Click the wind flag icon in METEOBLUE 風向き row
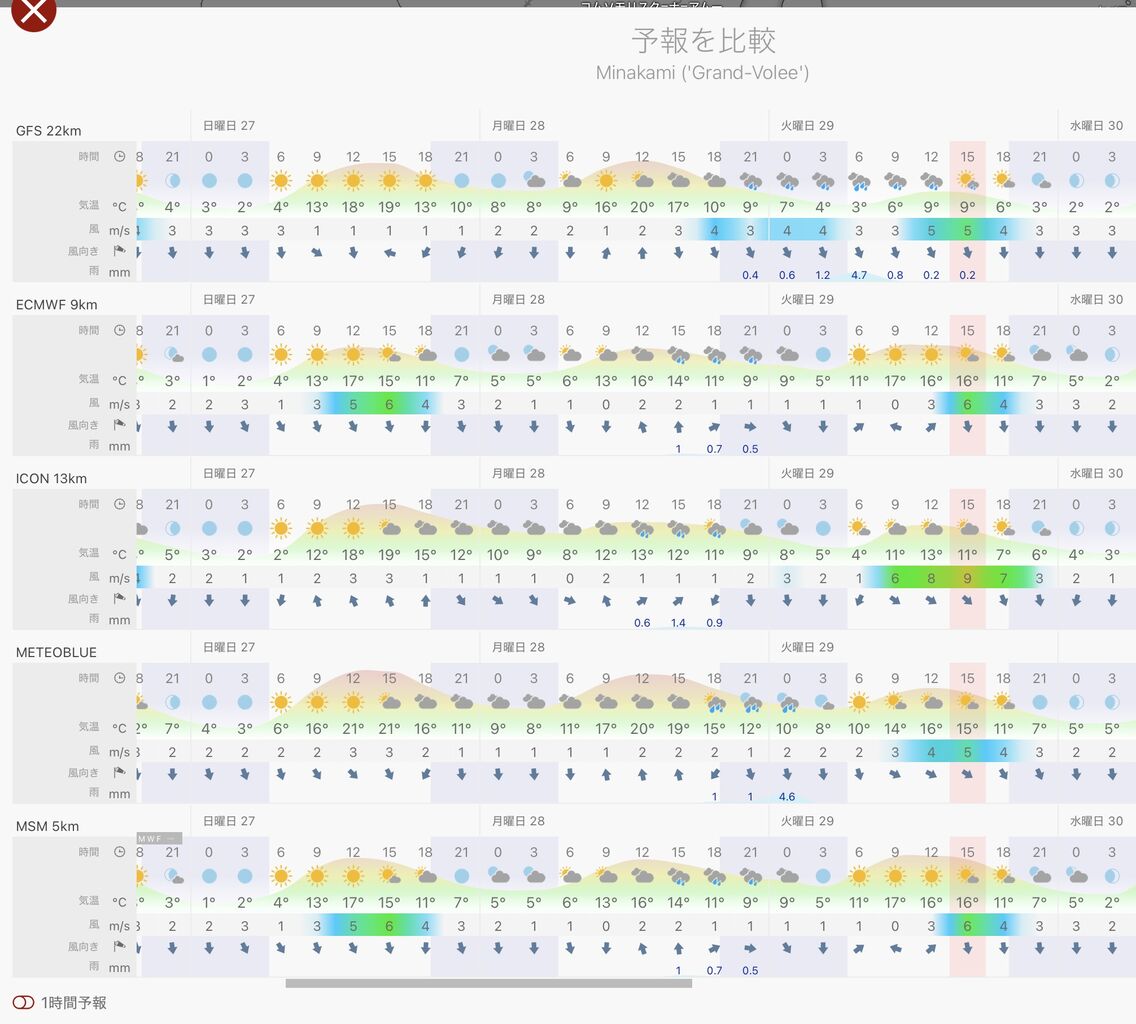This screenshot has width=1136, height=1024. (120, 773)
